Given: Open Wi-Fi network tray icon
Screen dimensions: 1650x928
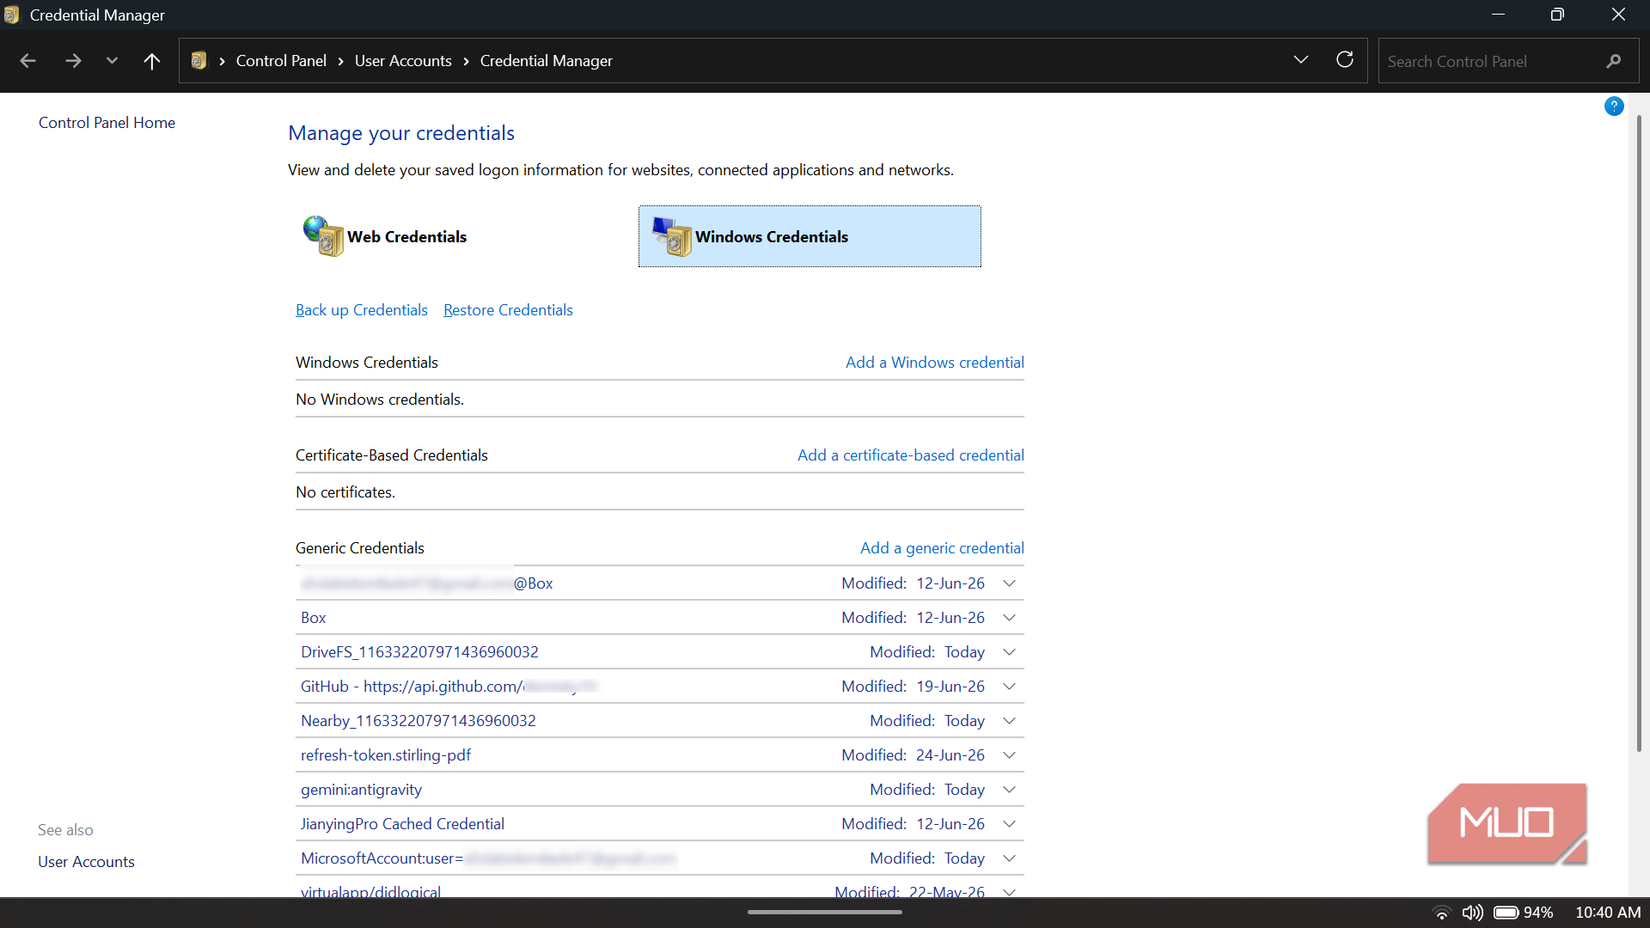Looking at the screenshot, I should (x=1441, y=913).
